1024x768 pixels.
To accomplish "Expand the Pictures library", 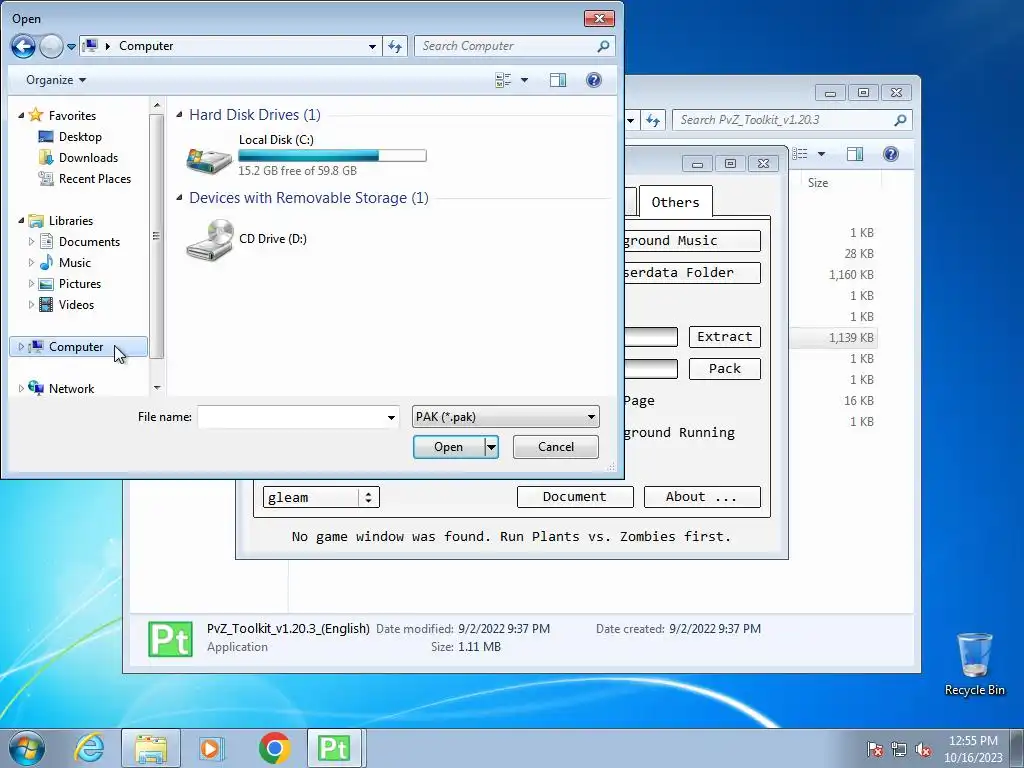I will 31,283.
